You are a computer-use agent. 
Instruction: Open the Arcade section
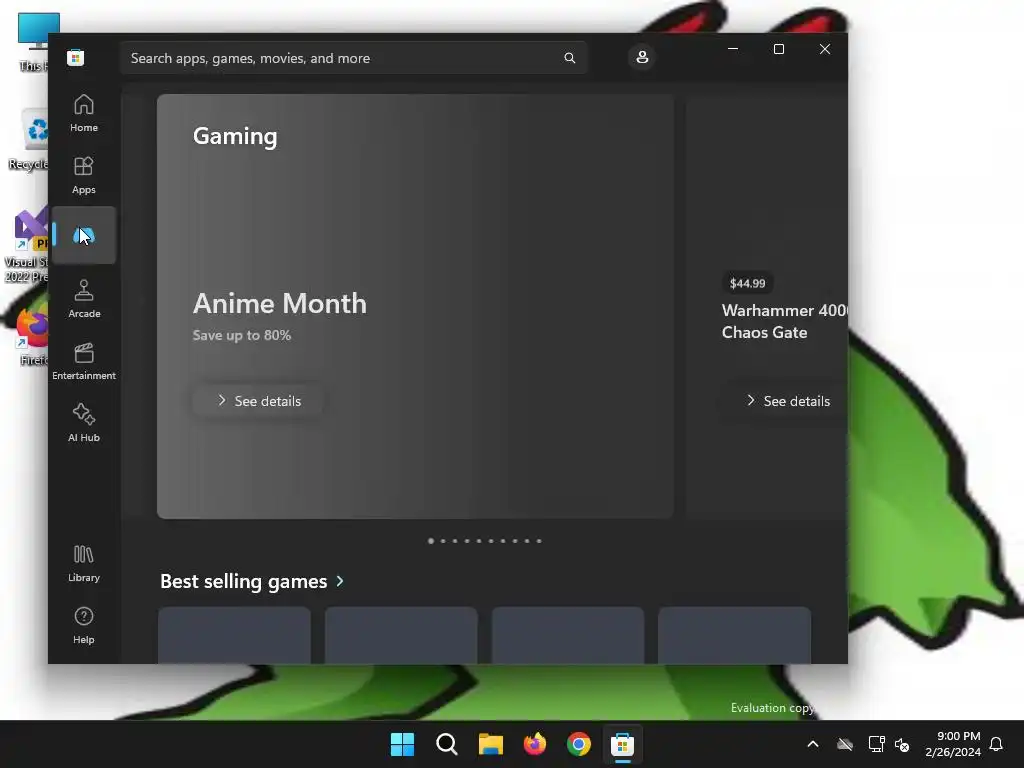point(84,299)
